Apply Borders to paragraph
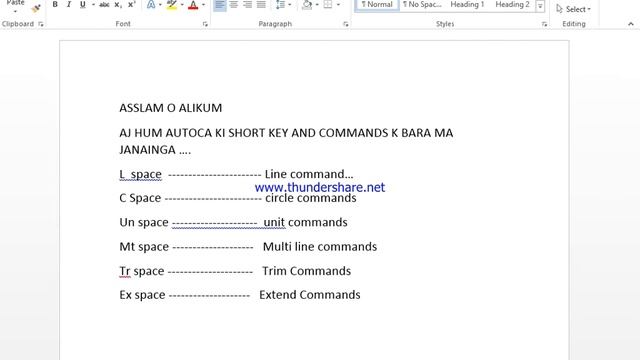 tap(328, 4)
